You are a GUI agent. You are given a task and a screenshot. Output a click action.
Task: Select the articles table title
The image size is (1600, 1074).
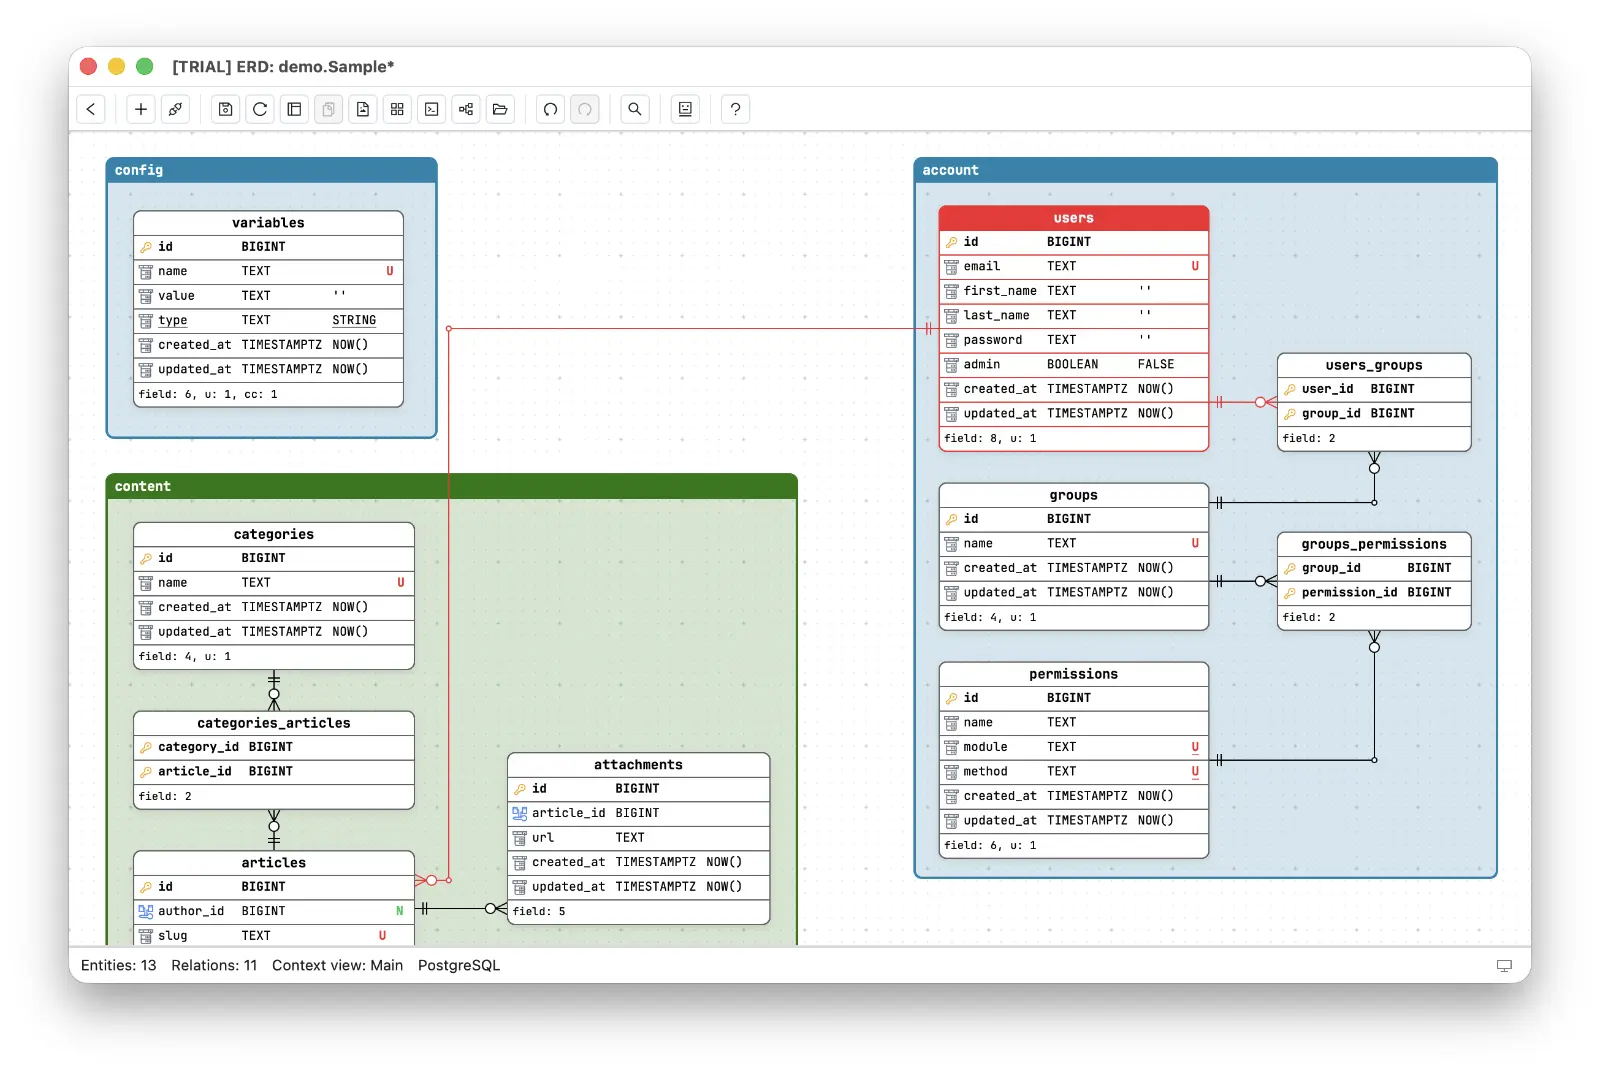click(274, 863)
